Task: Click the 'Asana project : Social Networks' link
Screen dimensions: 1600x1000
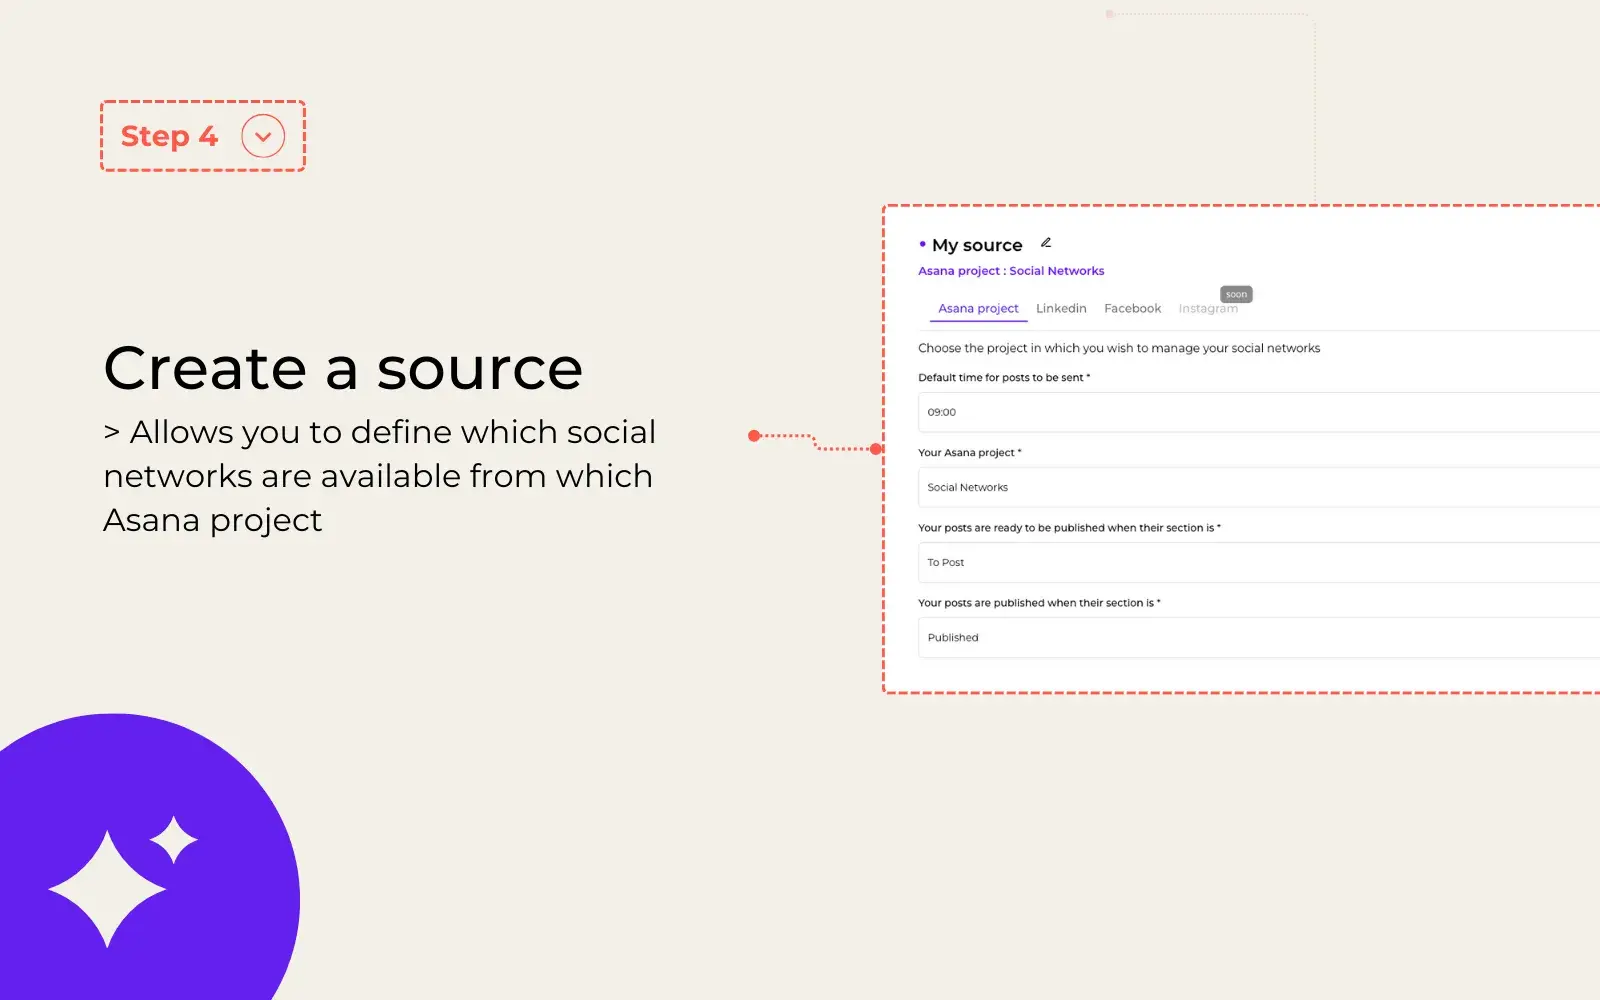Action: [1011, 271]
